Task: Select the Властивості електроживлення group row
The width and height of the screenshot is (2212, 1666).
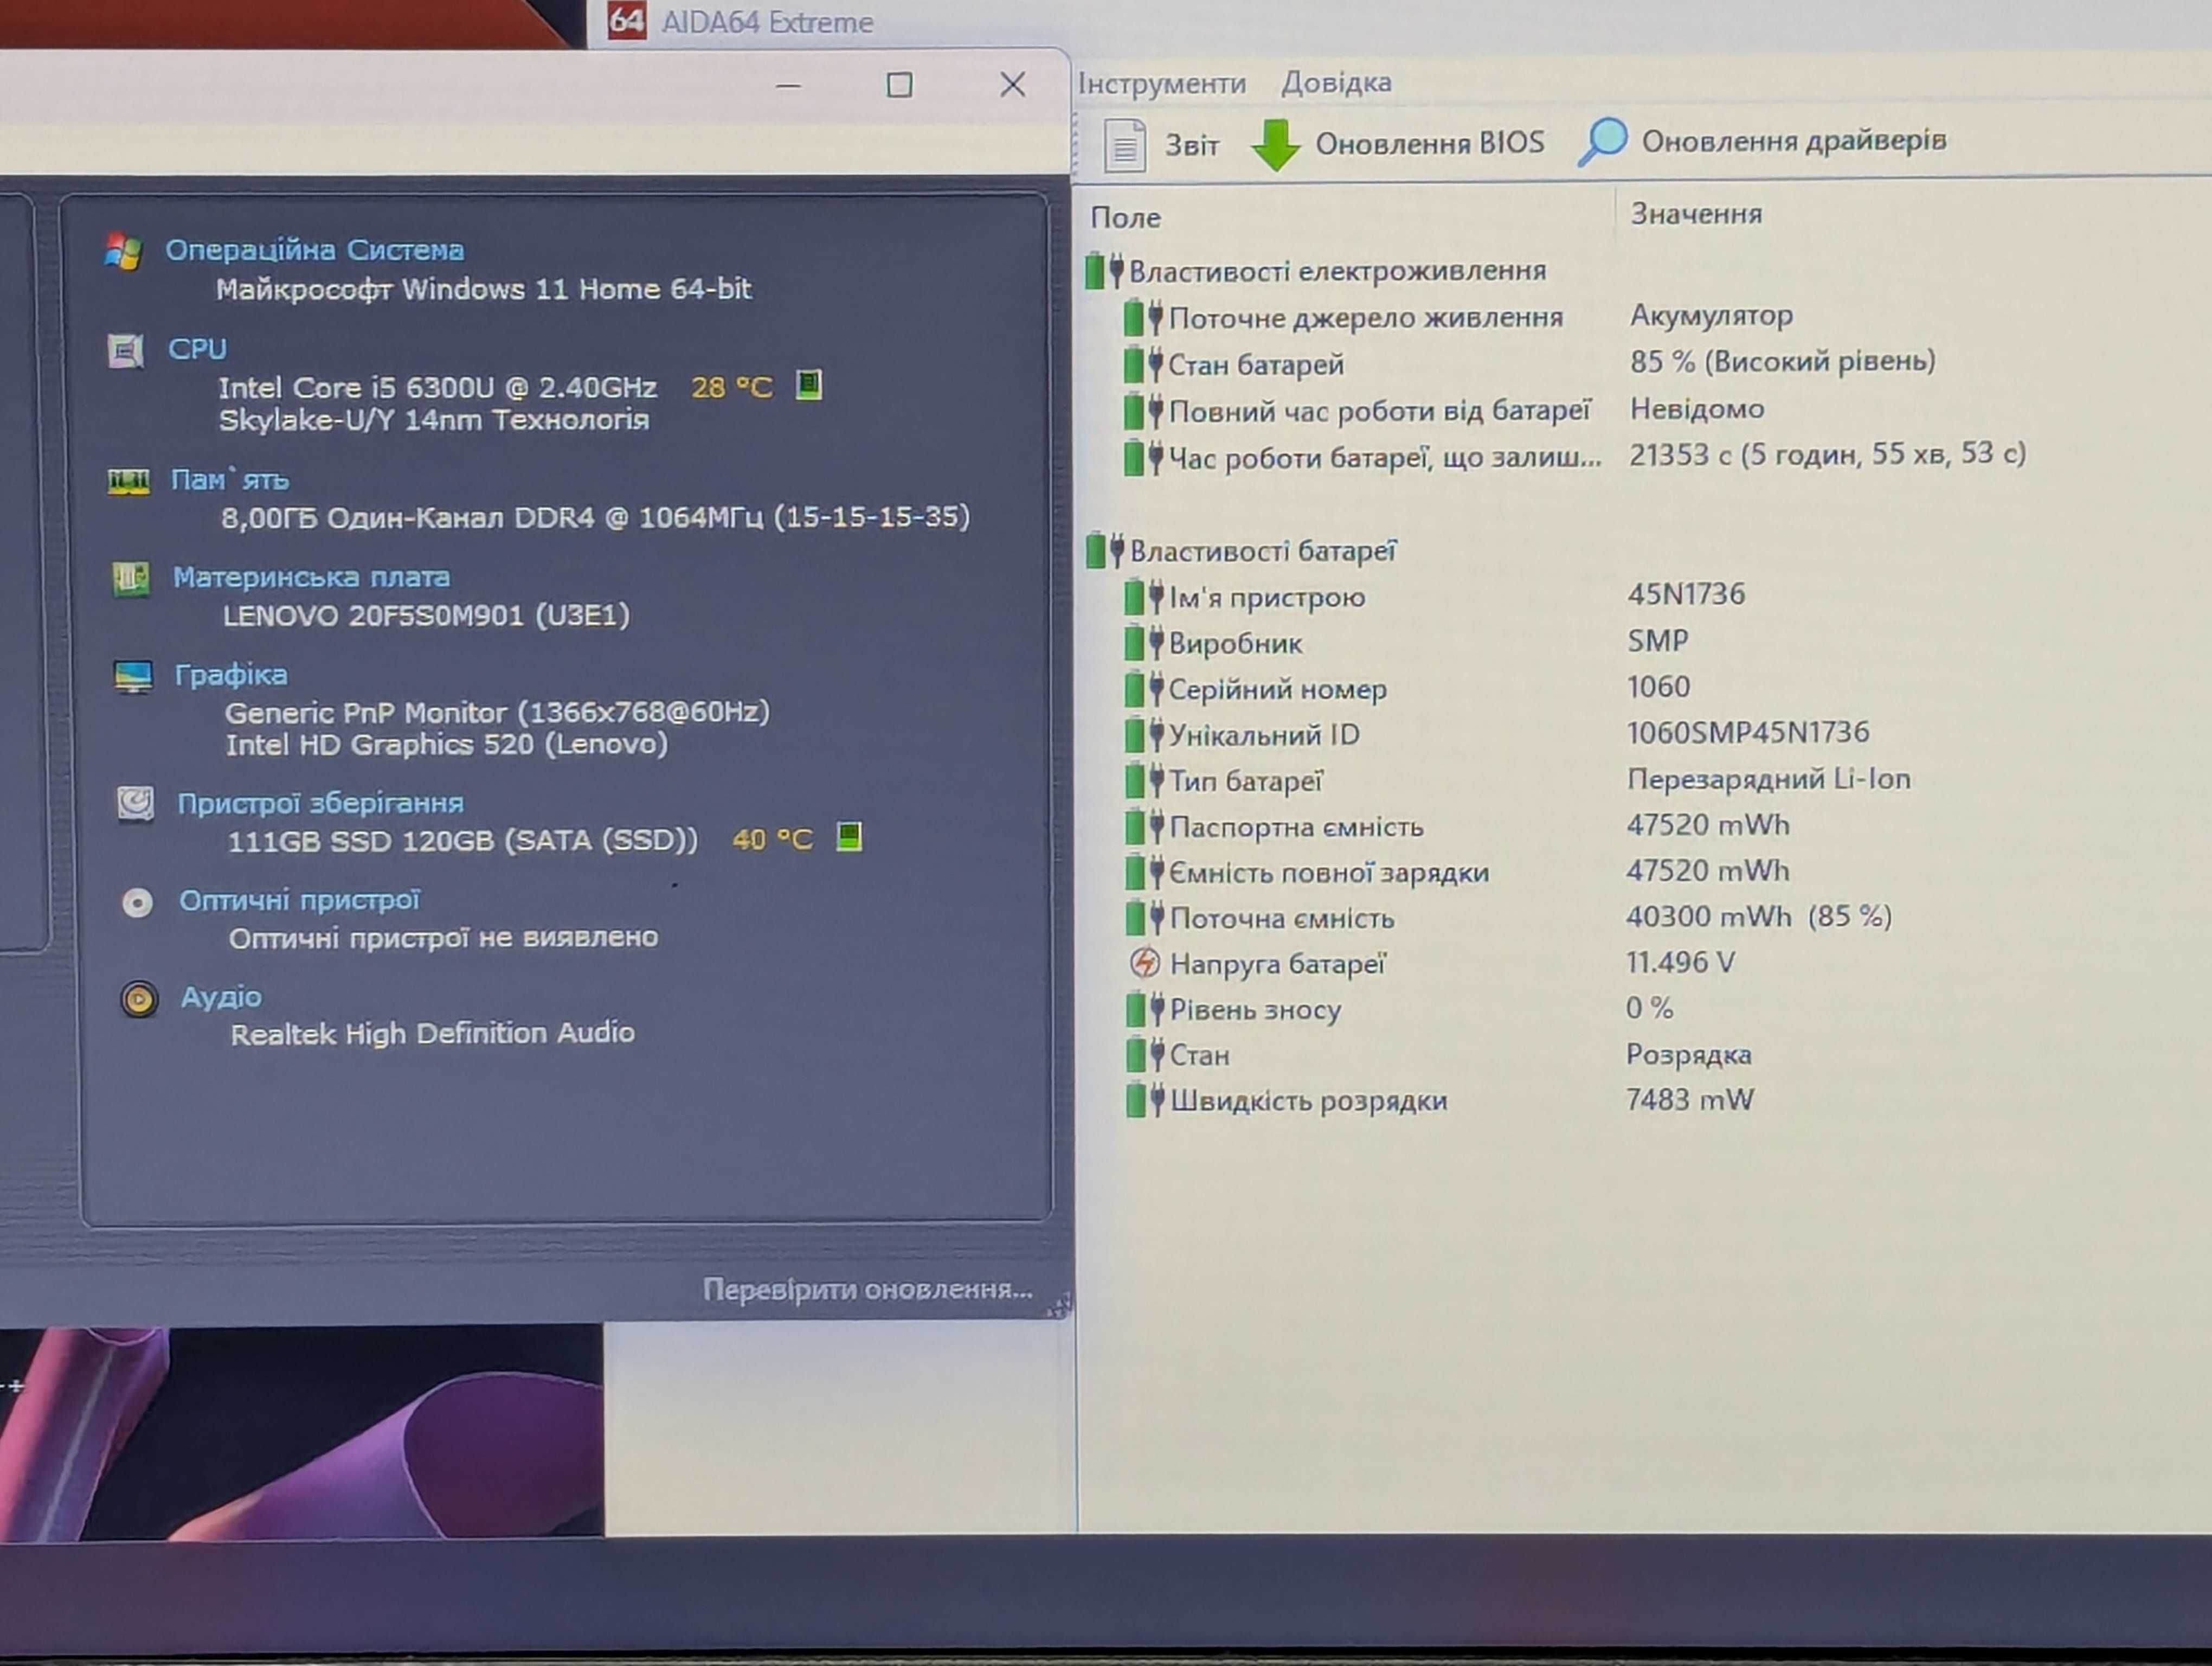Action: tap(1316, 271)
